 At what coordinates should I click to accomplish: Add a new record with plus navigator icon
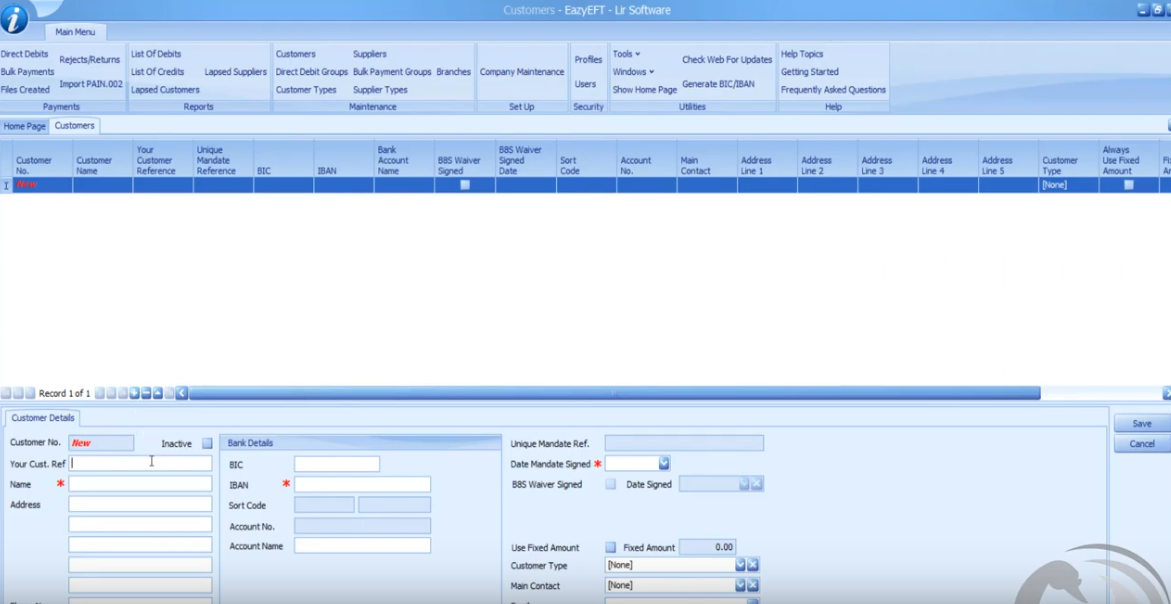click(x=134, y=394)
